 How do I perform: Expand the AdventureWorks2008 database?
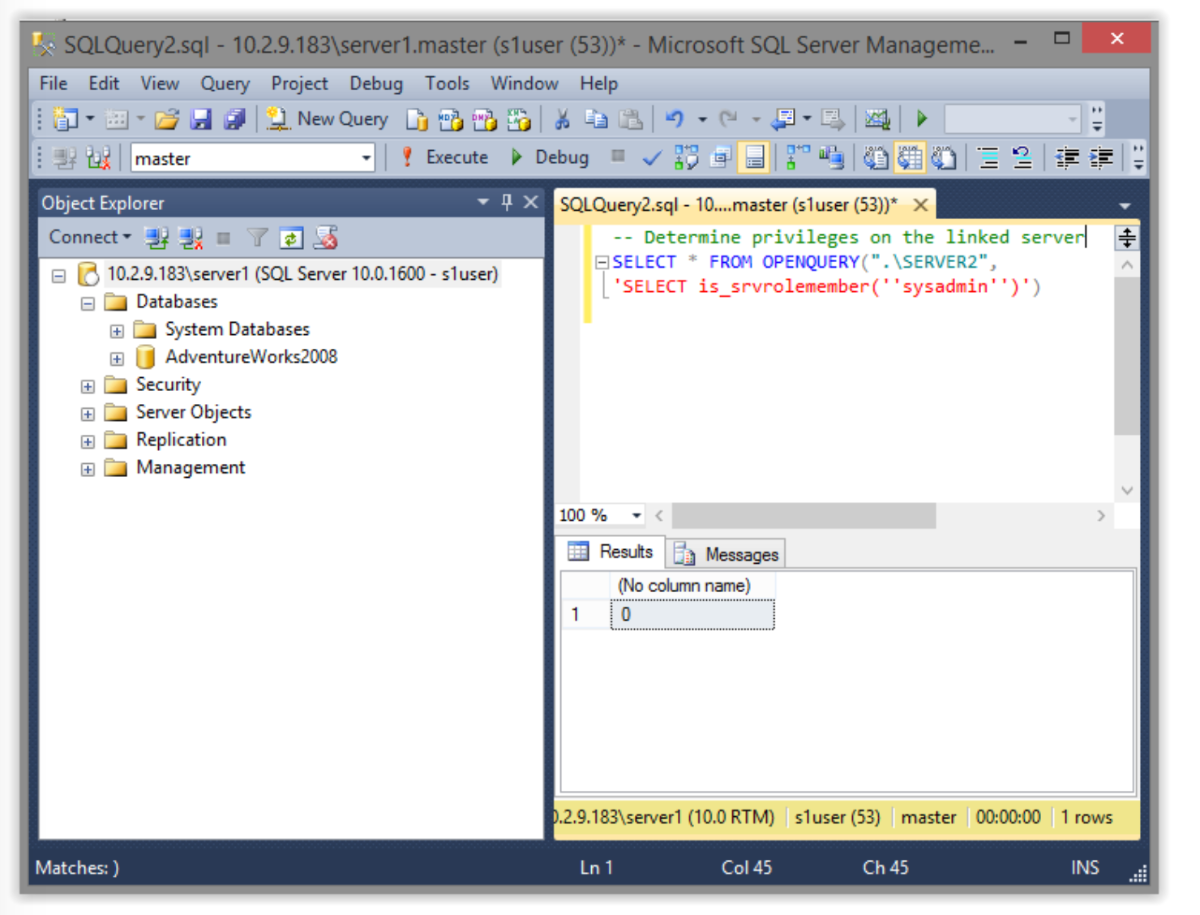click(117, 358)
